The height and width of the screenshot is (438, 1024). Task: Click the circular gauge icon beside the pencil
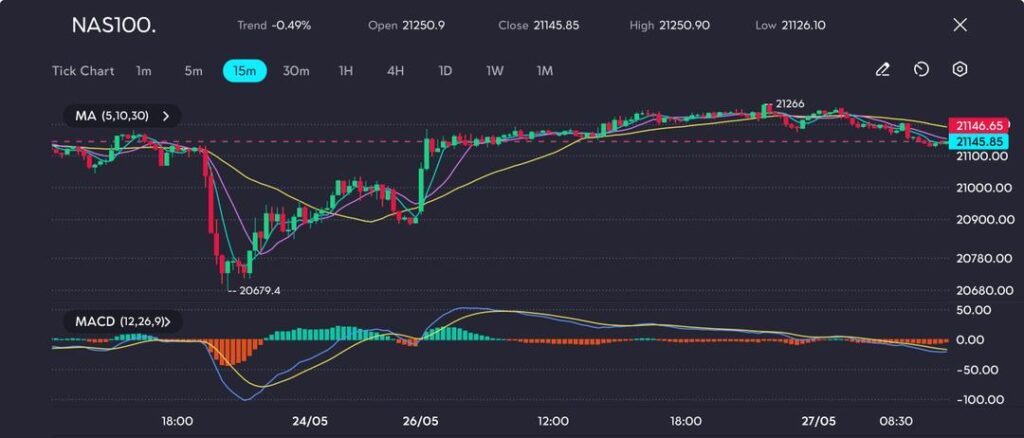coord(921,70)
